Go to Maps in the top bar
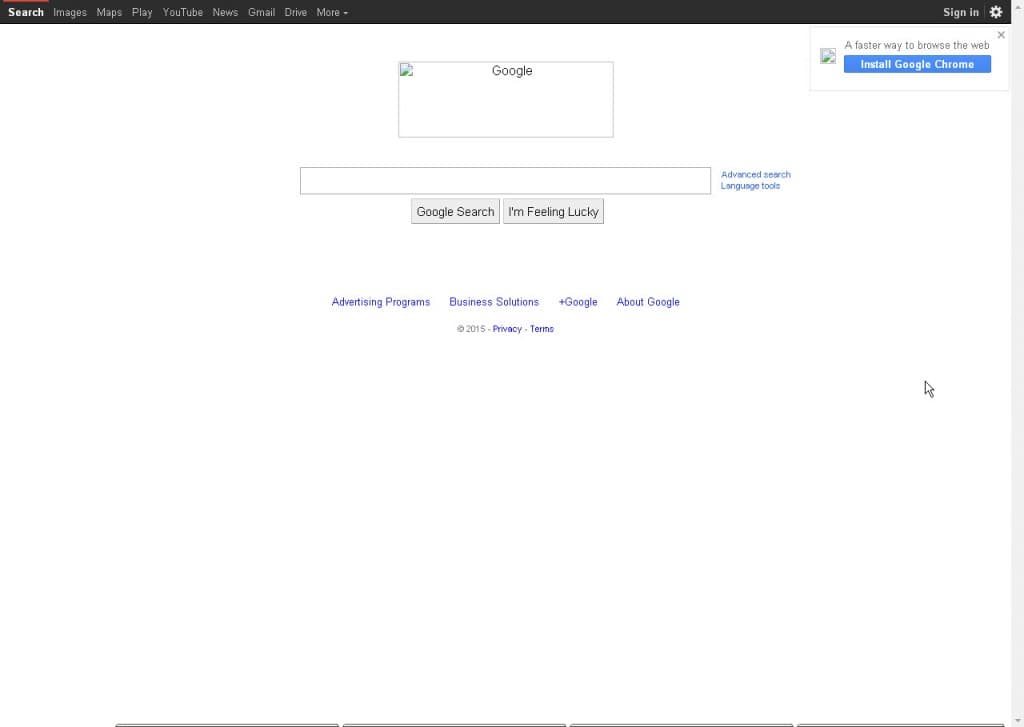Screen dimensions: 1024x727 tap(109, 12)
